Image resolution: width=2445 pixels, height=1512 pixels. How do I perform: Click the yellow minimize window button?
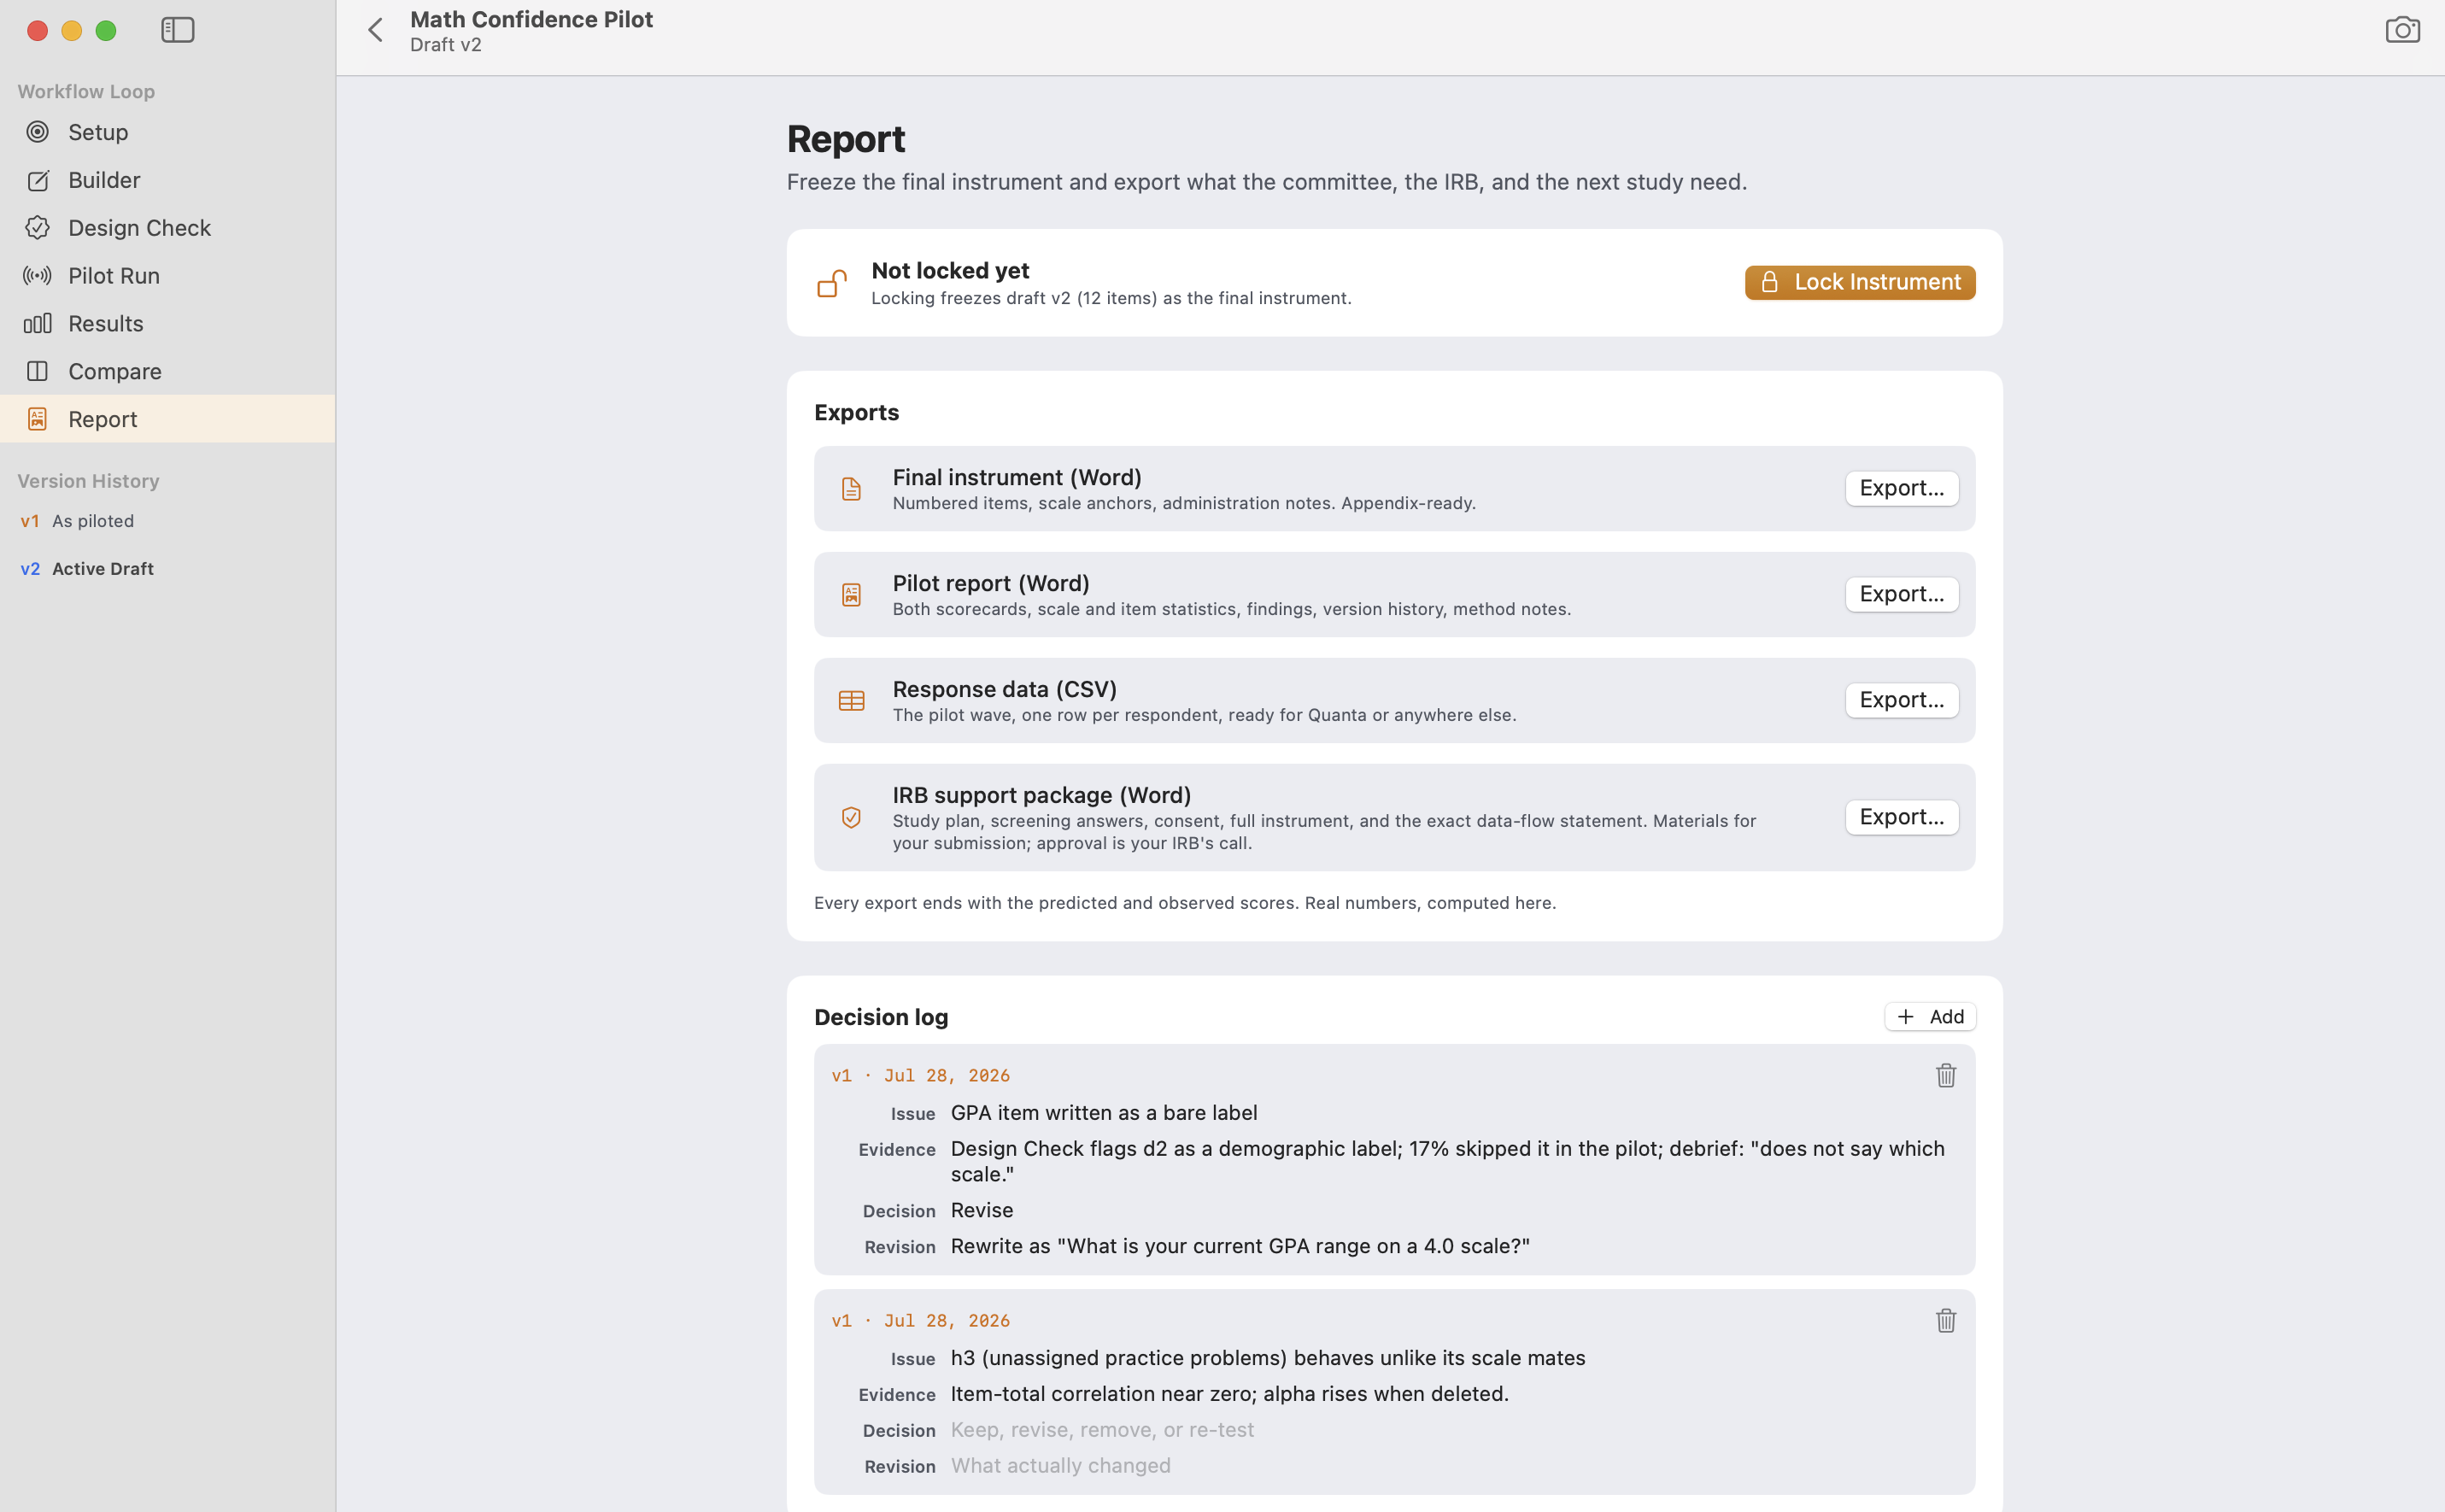[71, 31]
